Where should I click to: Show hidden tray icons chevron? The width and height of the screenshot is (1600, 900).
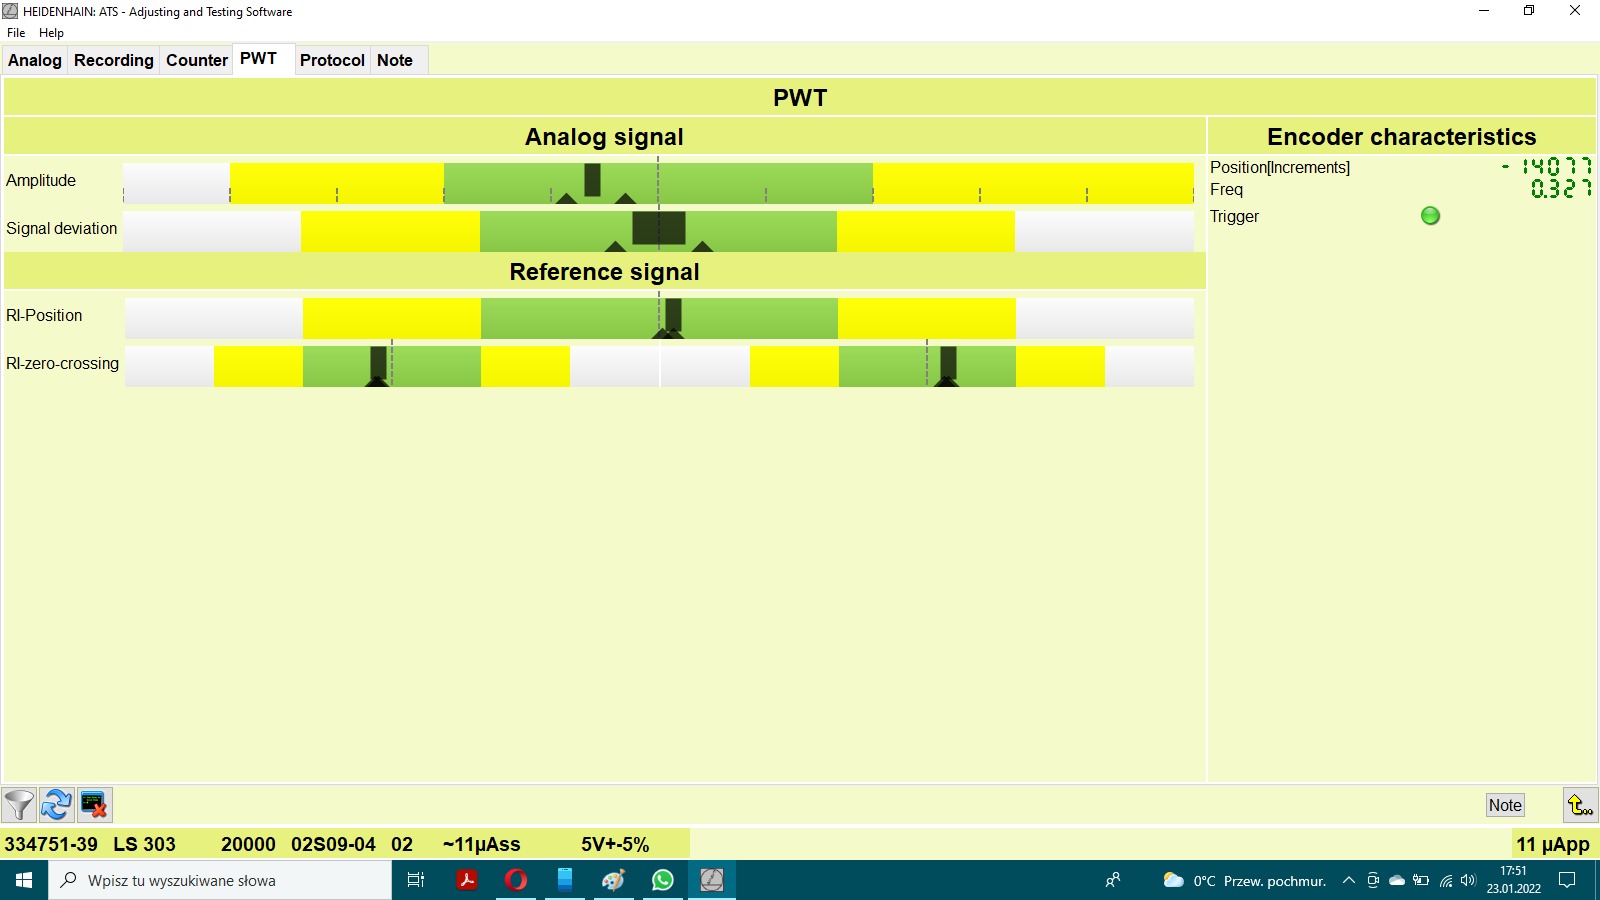(x=1348, y=880)
